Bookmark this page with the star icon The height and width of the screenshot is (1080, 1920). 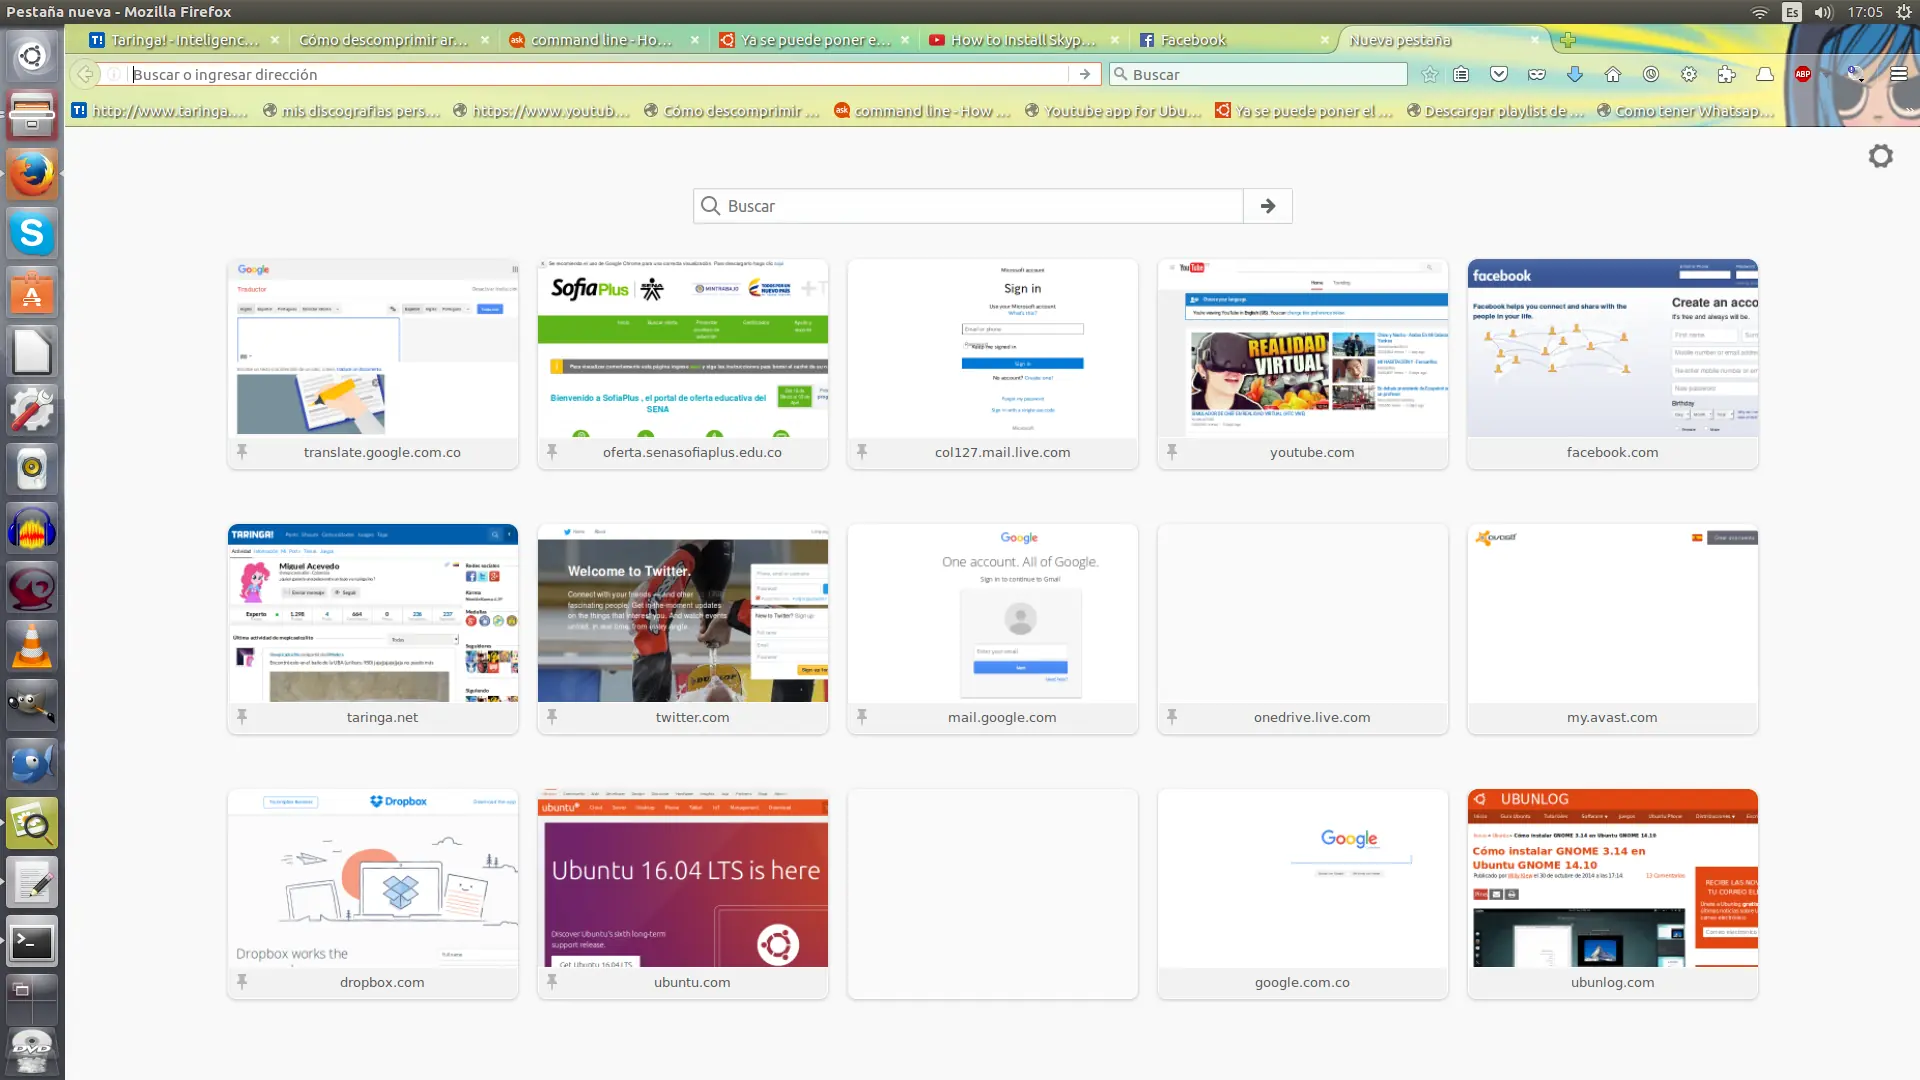point(1430,74)
